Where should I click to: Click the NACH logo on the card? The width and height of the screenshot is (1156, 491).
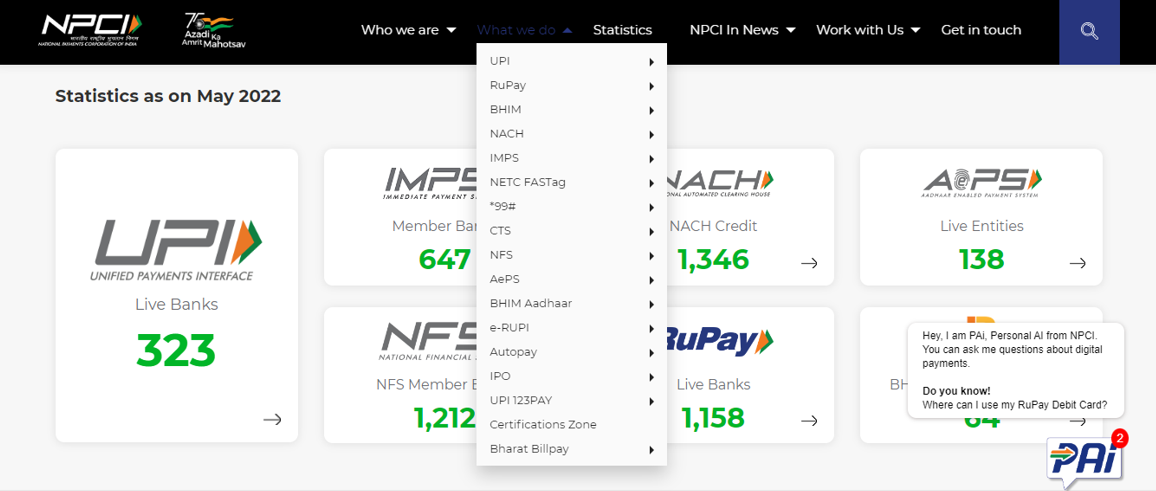[x=719, y=182]
